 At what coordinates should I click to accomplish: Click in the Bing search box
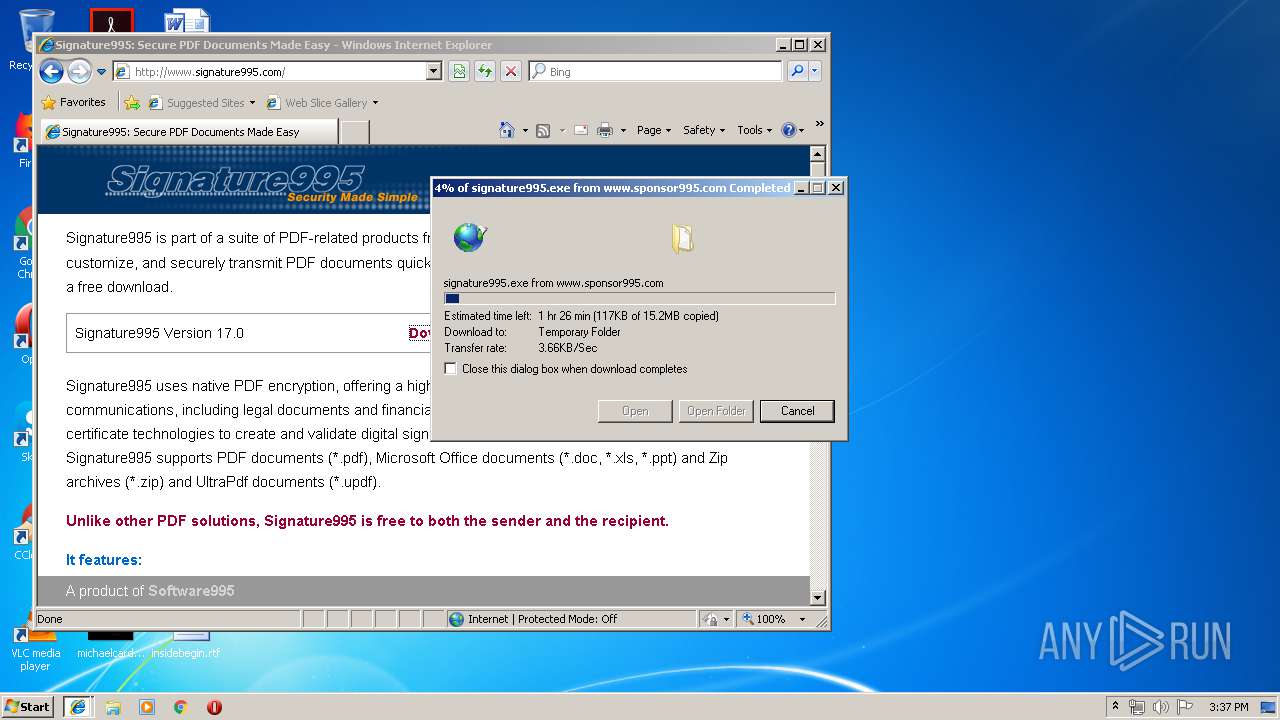pos(656,72)
